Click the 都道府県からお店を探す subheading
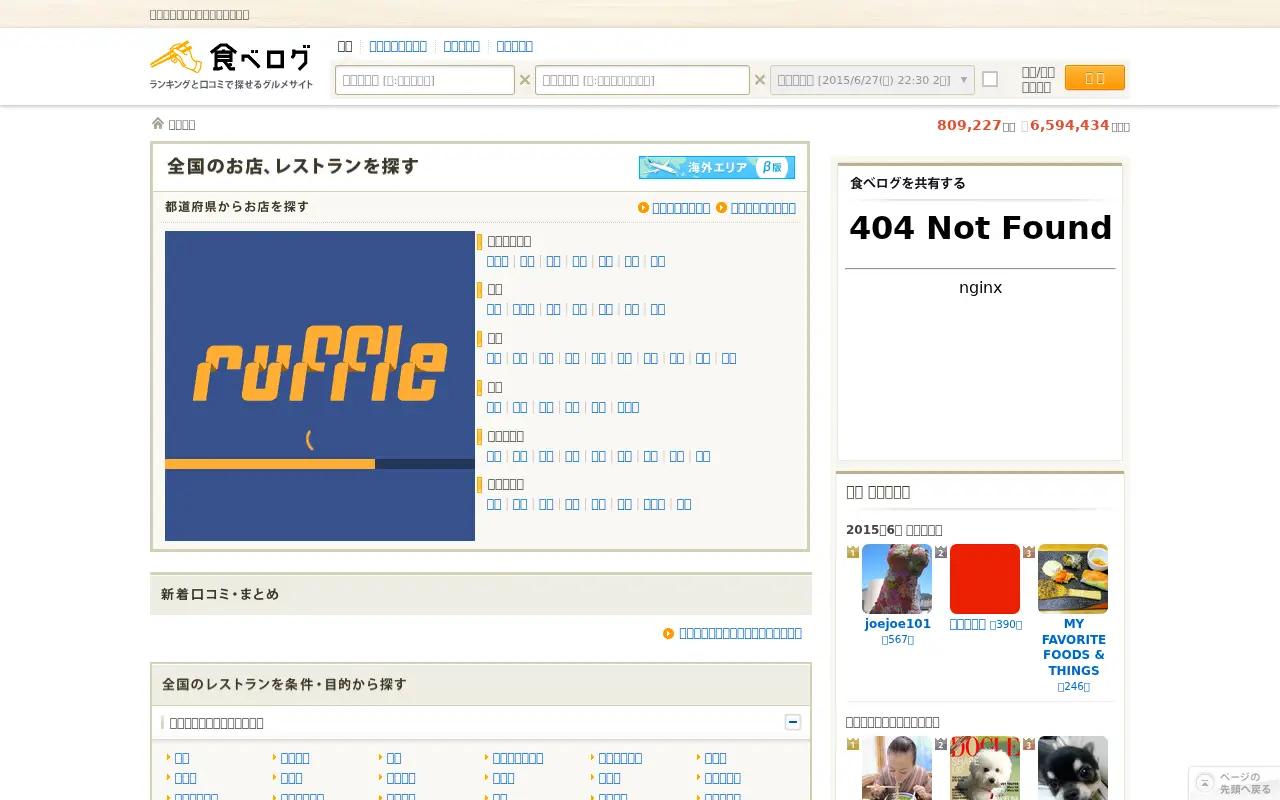This screenshot has height=800, width=1280. pos(237,207)
